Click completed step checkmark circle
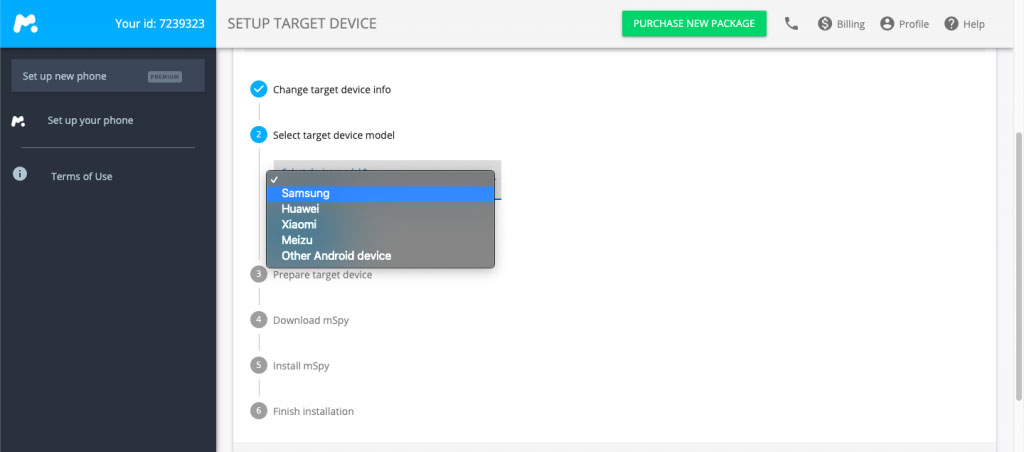 [259, 89]
